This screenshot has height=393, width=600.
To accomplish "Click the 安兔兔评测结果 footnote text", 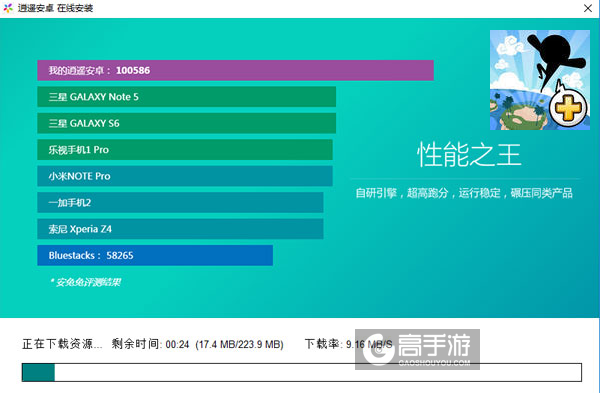I will click(85, 282).
